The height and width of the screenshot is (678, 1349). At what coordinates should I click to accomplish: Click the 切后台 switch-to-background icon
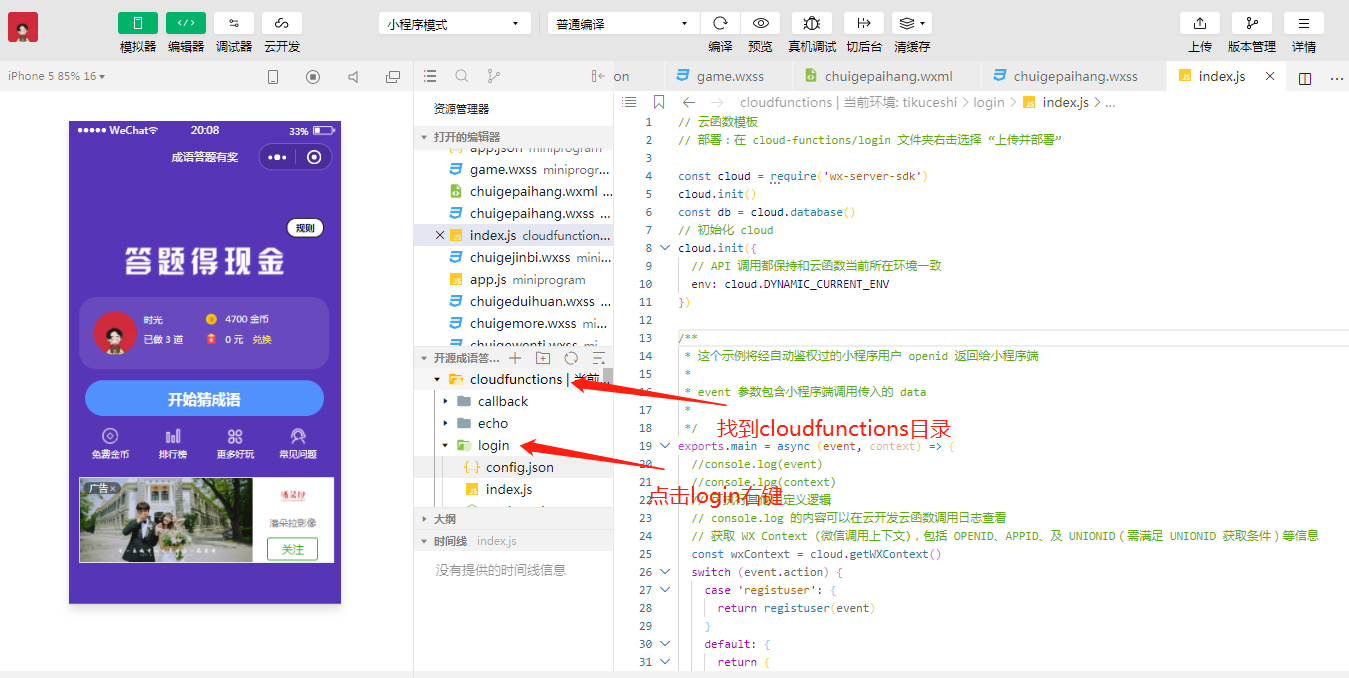coord(864,23)
